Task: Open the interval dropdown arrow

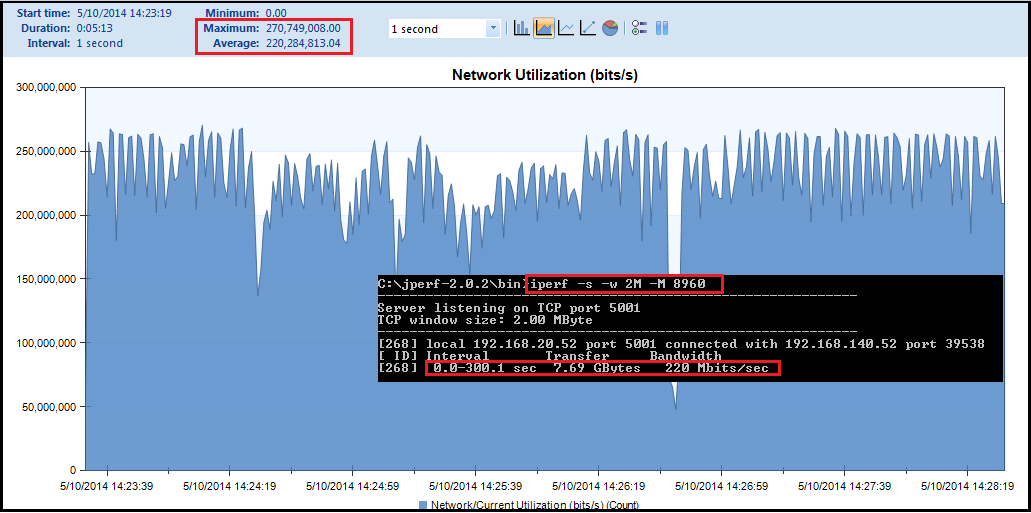Action: click(x=492, y=29)
